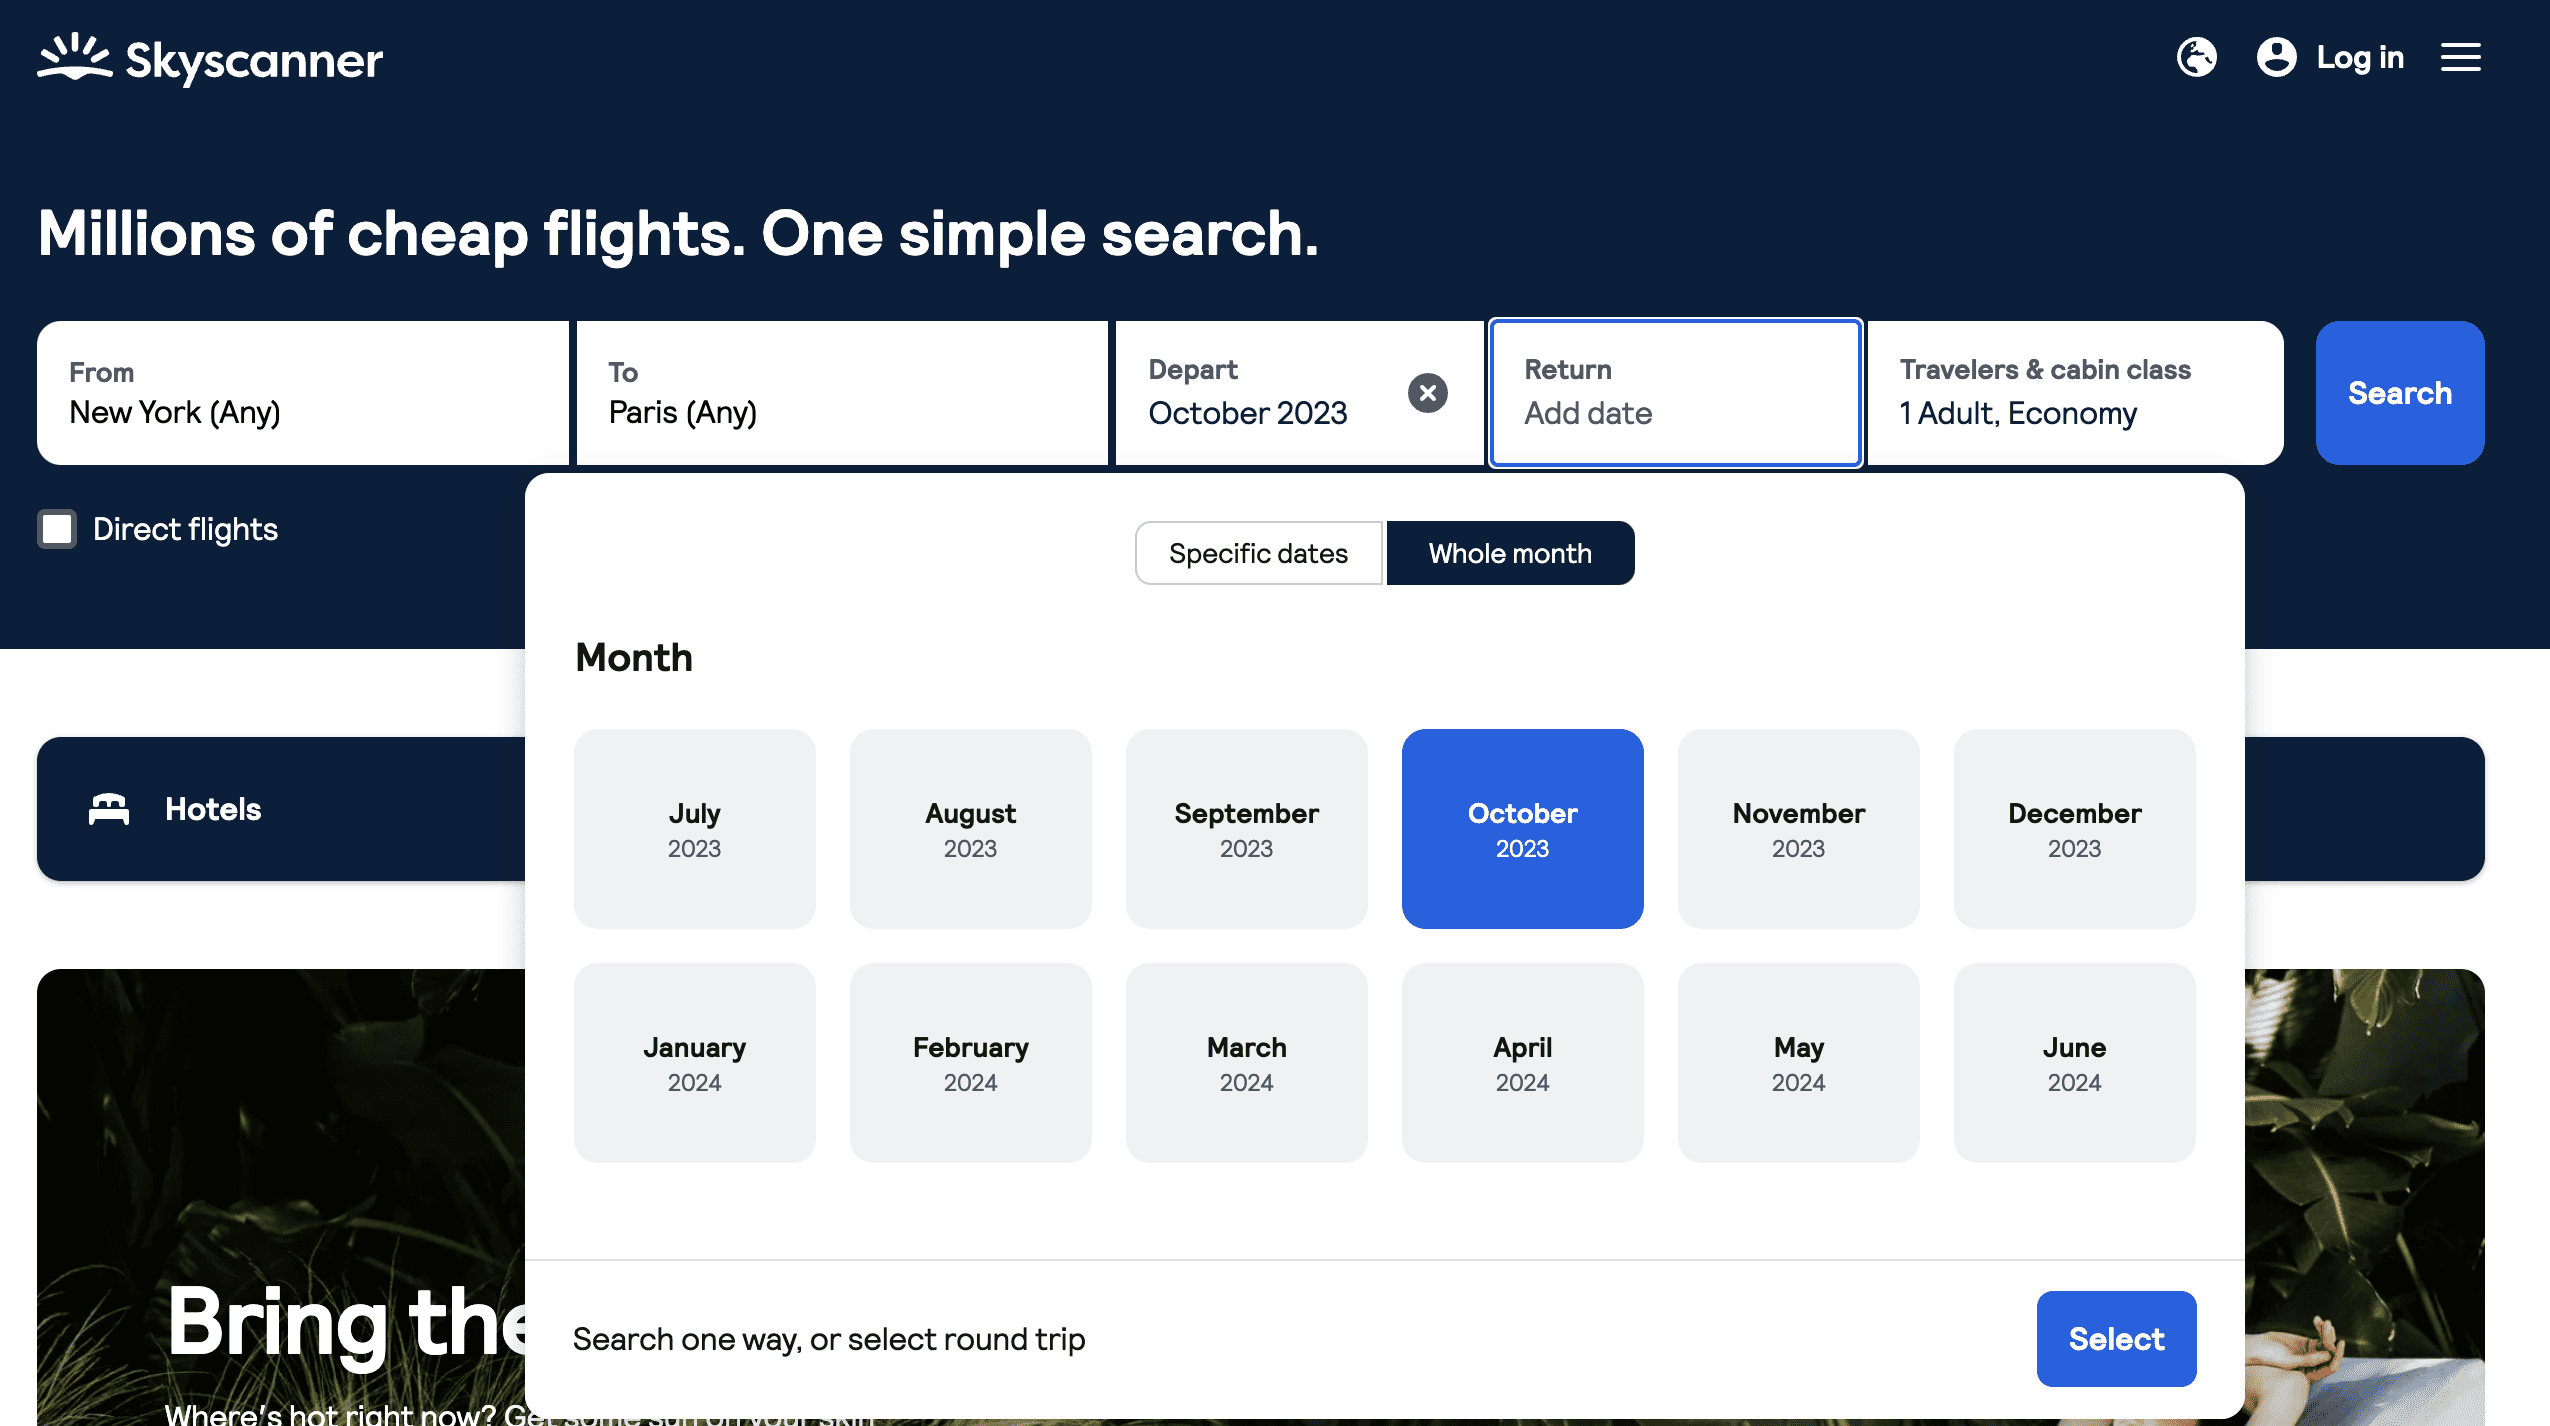The width and height of the screenshot is (2550, 1426).
Task: Click the globe/language selector icon
Action: pos(2200,56)
